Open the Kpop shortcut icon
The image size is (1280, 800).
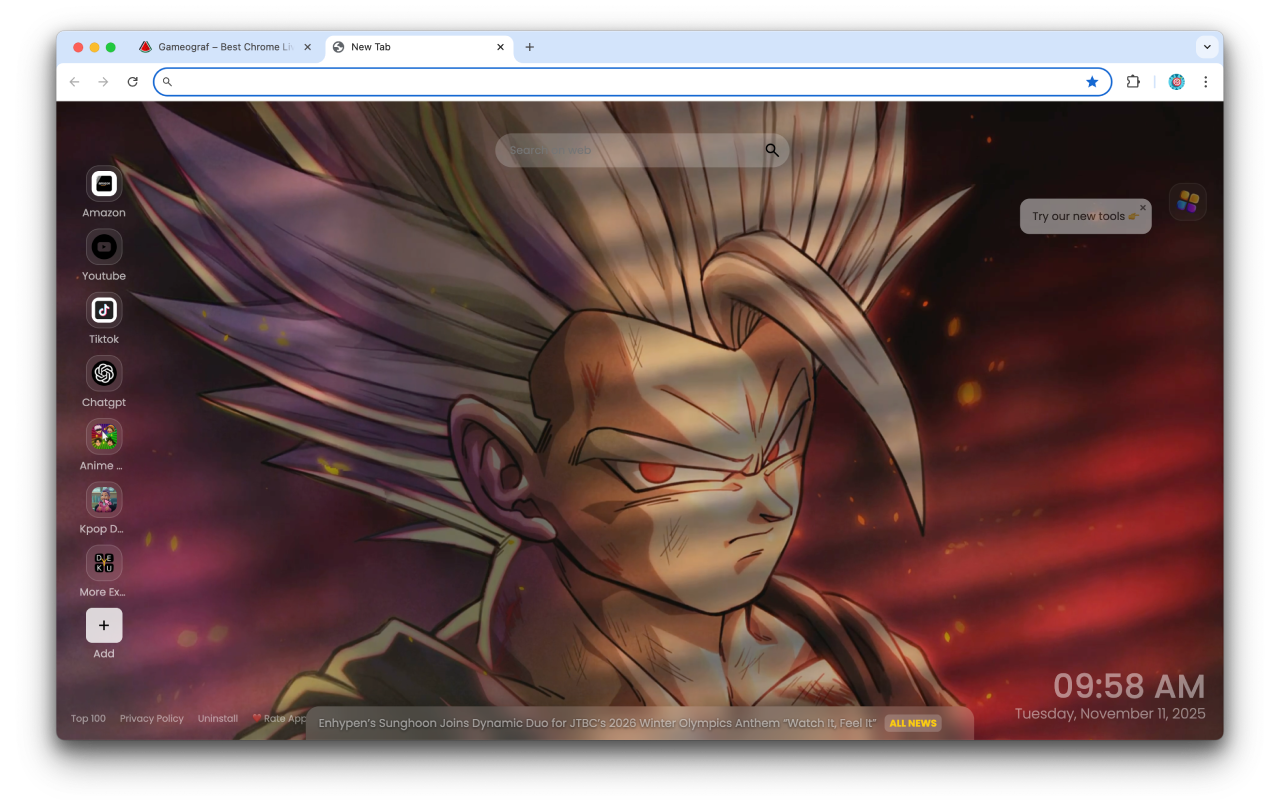[104, 500]
